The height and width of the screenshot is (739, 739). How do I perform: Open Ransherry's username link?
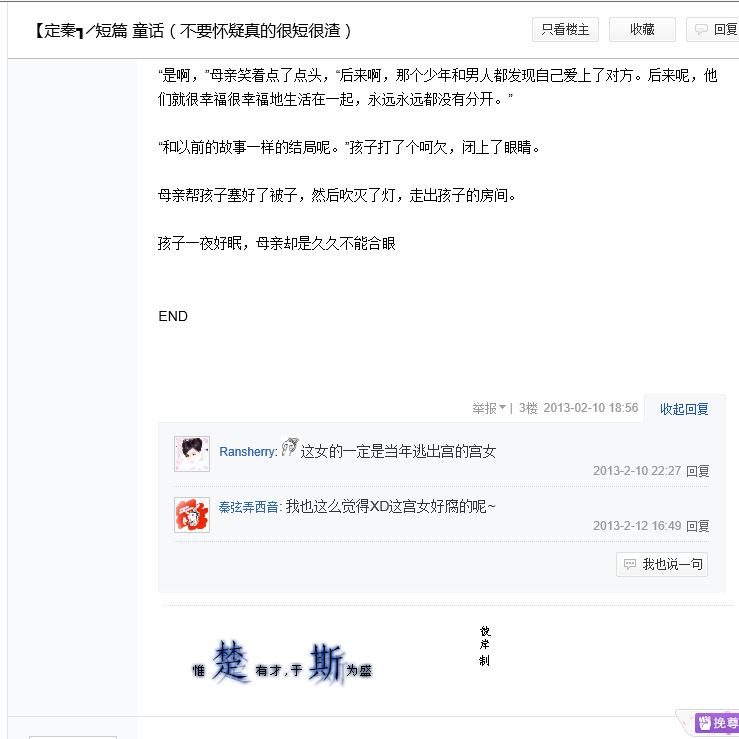pyautogui.click(x=248, y=452)
